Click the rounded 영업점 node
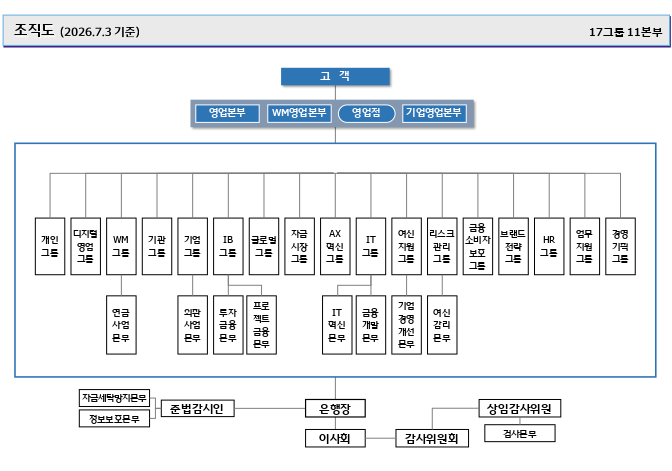Viewport: 672px width, 471px height. (366, 113)
